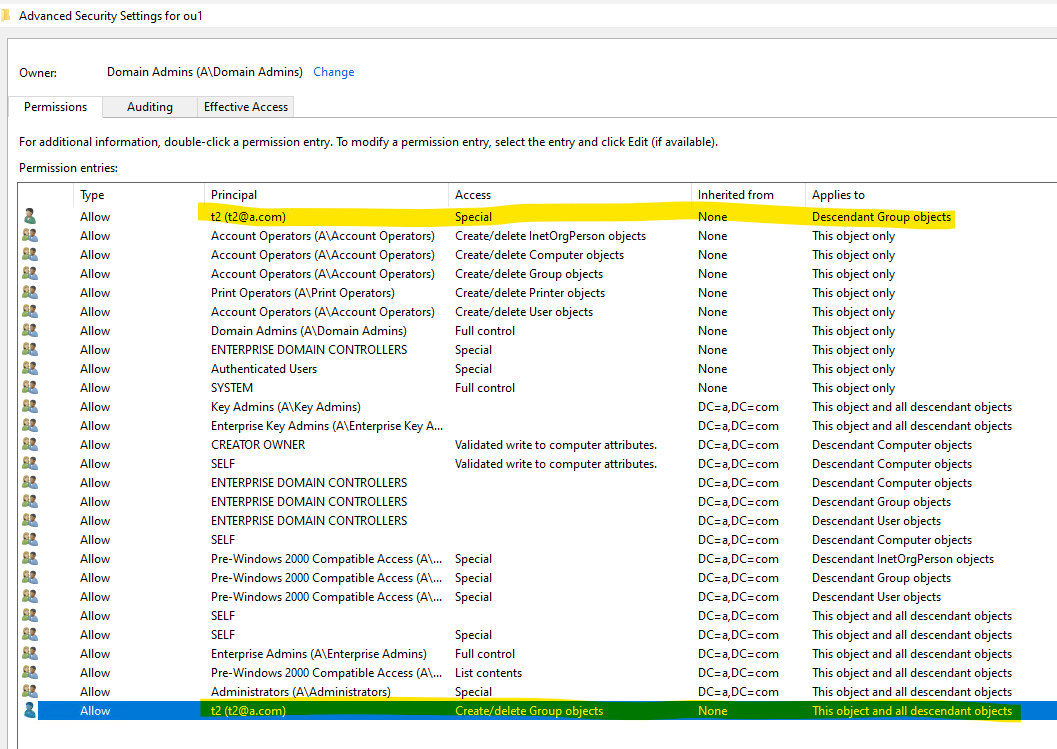Sort by the Type column header
This screenshot has height=749, width=1057.
click(x=138, y=195)
